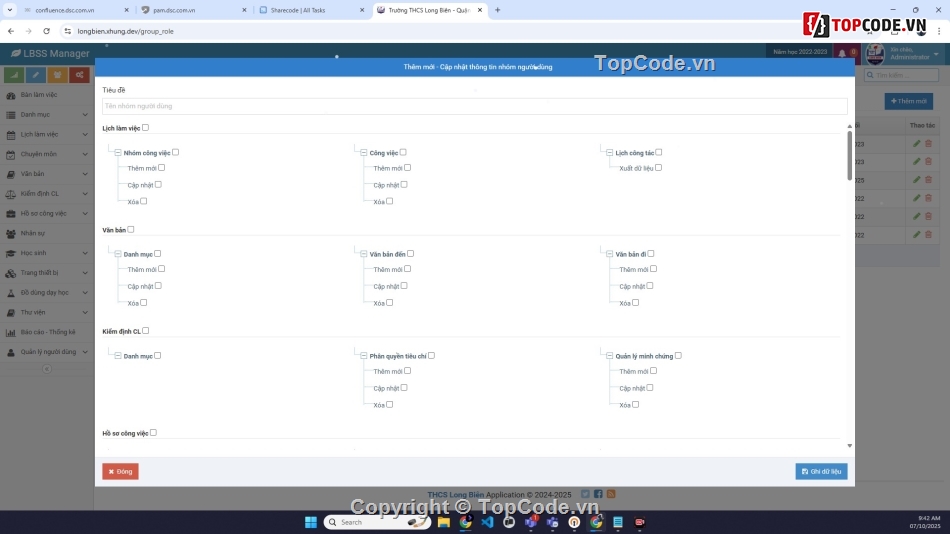Click the Đóng button
Screen dimensions: 950x534
[x=120, y=471]
